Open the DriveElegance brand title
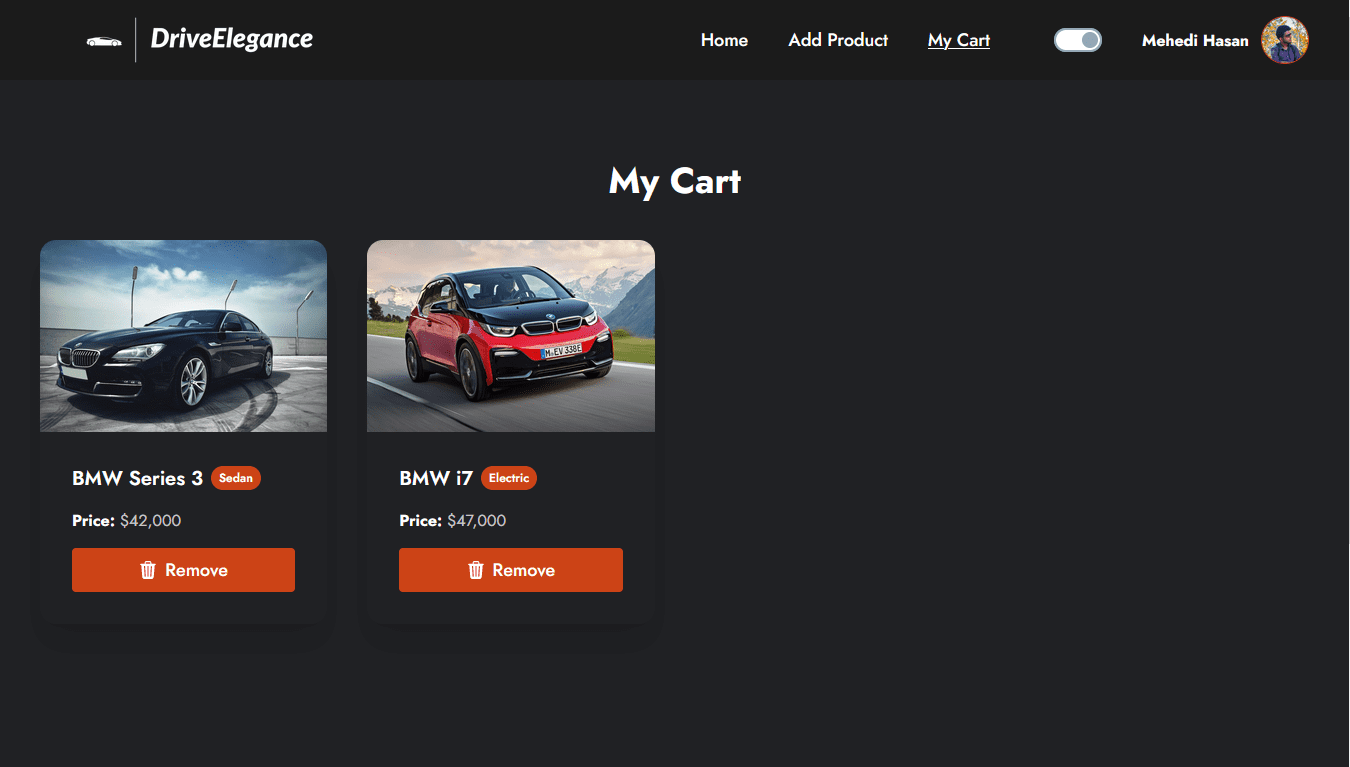Screen dimensions: 1350x767 (231, 39)
